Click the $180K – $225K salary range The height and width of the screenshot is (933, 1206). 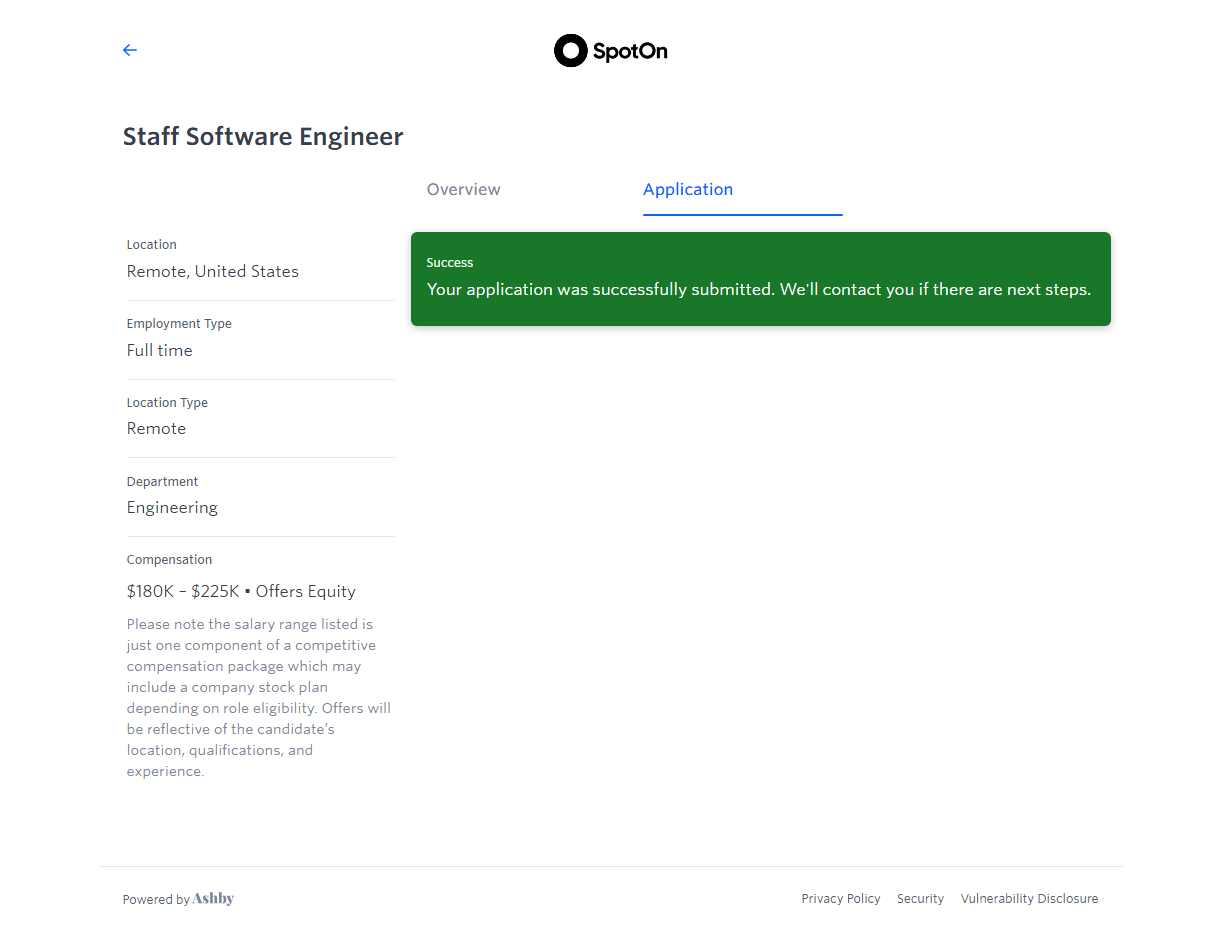(x=183, y=592)
